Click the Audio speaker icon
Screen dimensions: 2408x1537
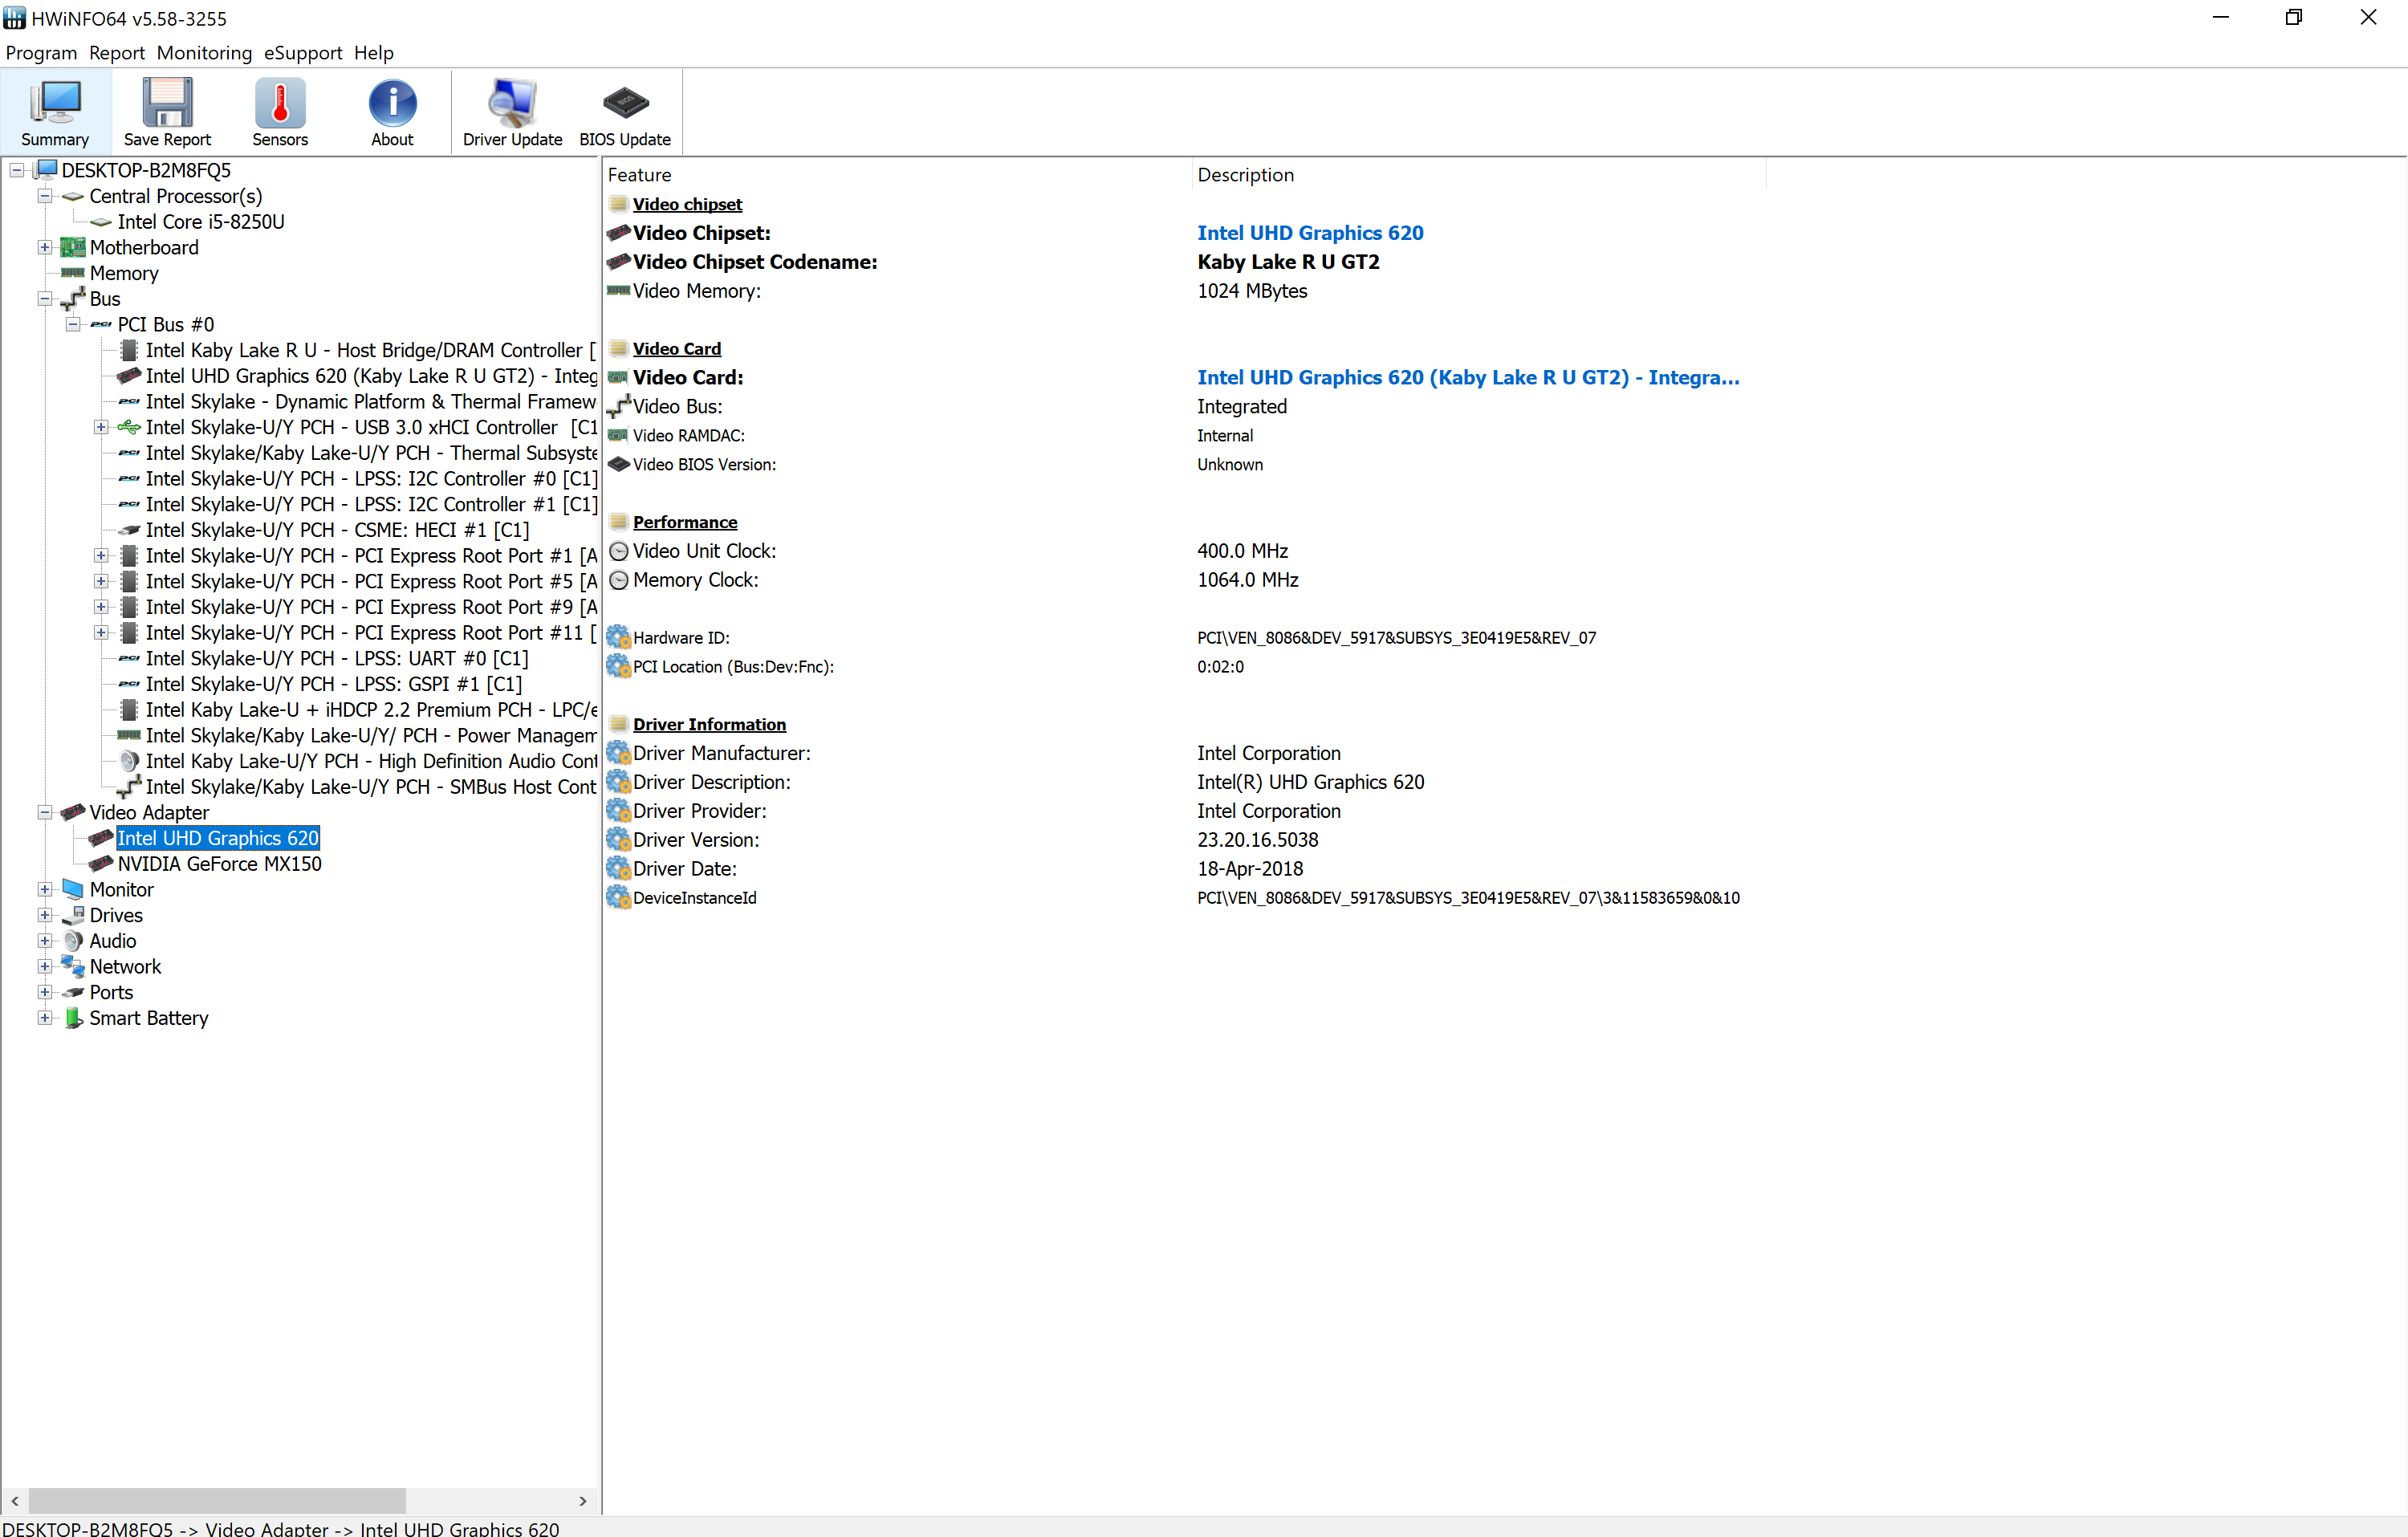pos(73,941)
